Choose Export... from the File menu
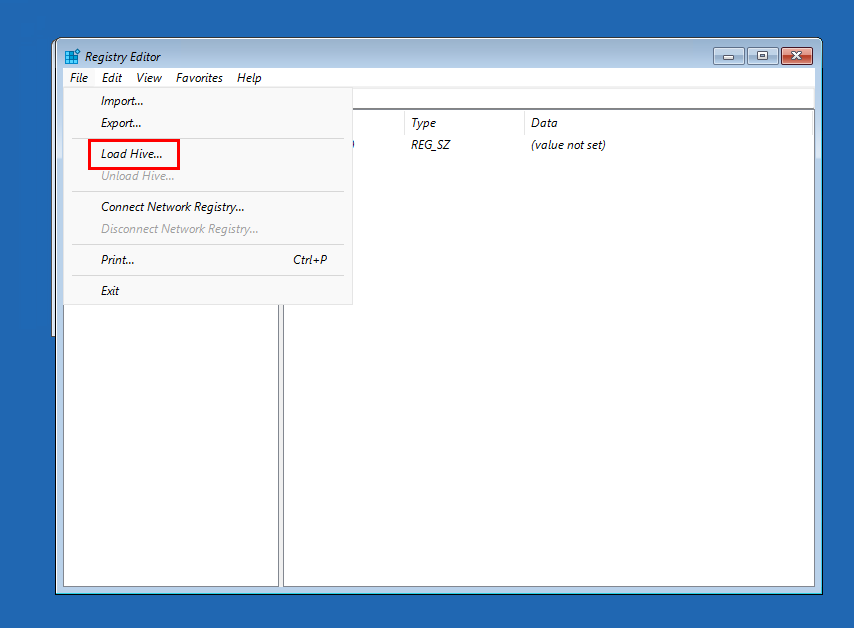The height and width of the screenshot is (628, 854). coord(121,123)
